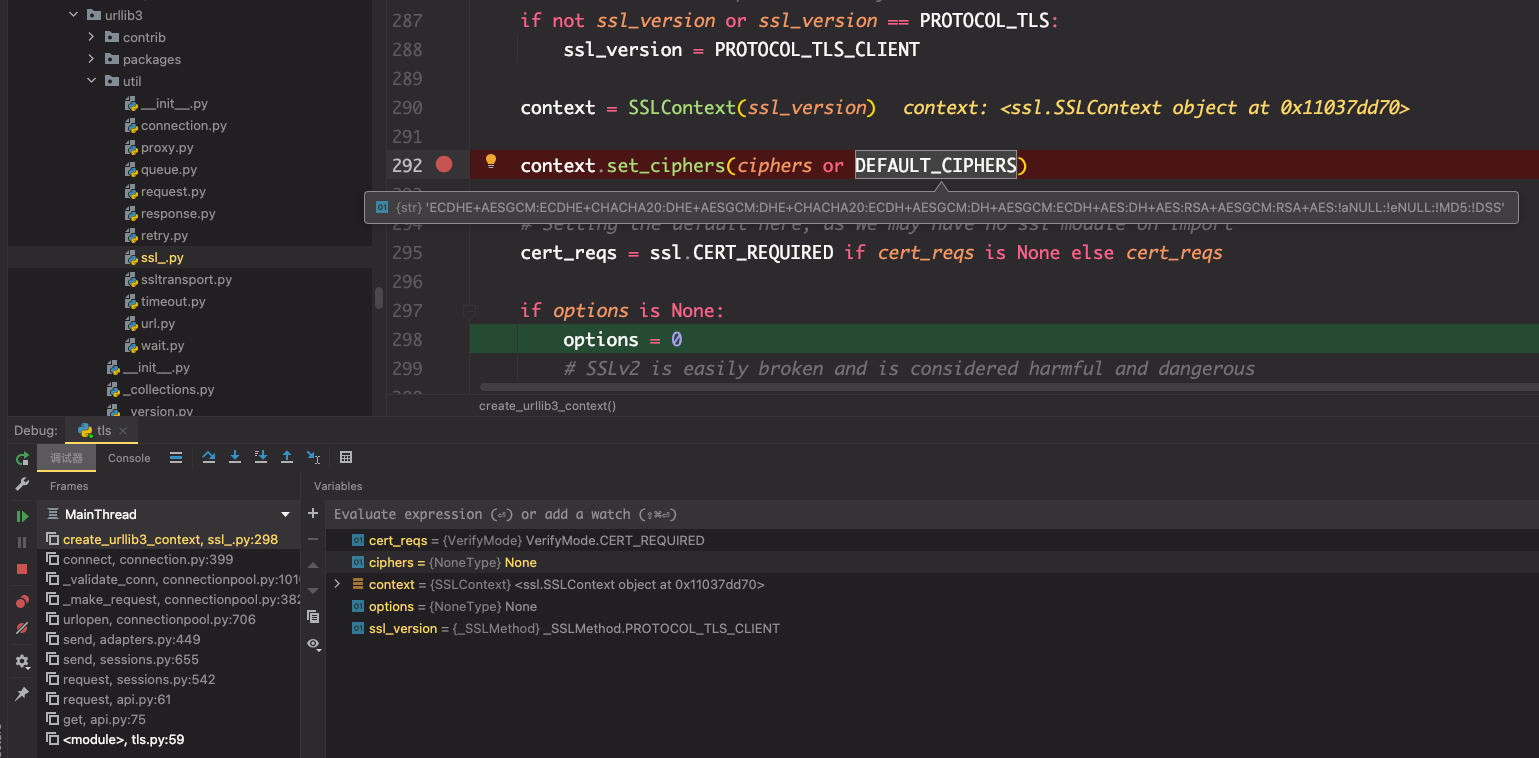Toggle Mute Breakpoints in the debug sidebar

tap(22, 629)
